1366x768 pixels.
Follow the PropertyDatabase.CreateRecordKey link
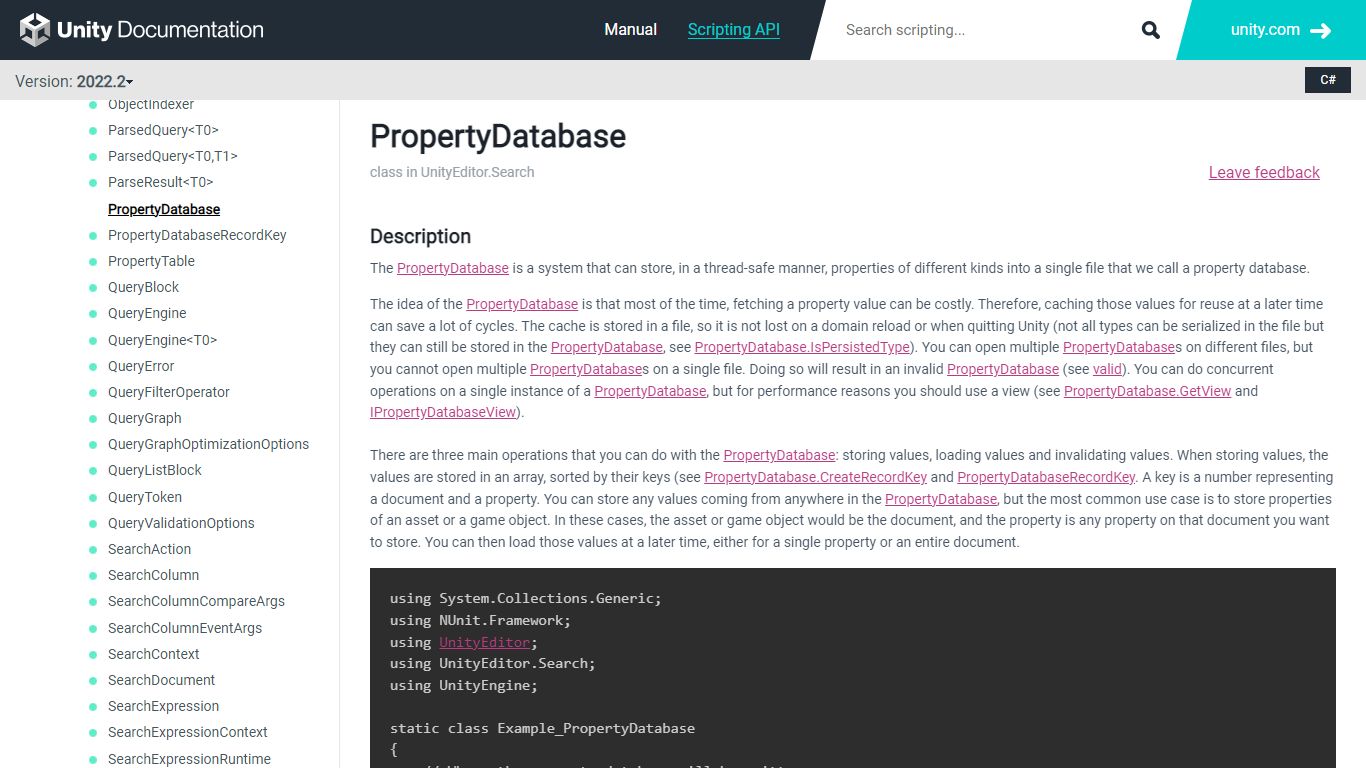pos(815,477)
